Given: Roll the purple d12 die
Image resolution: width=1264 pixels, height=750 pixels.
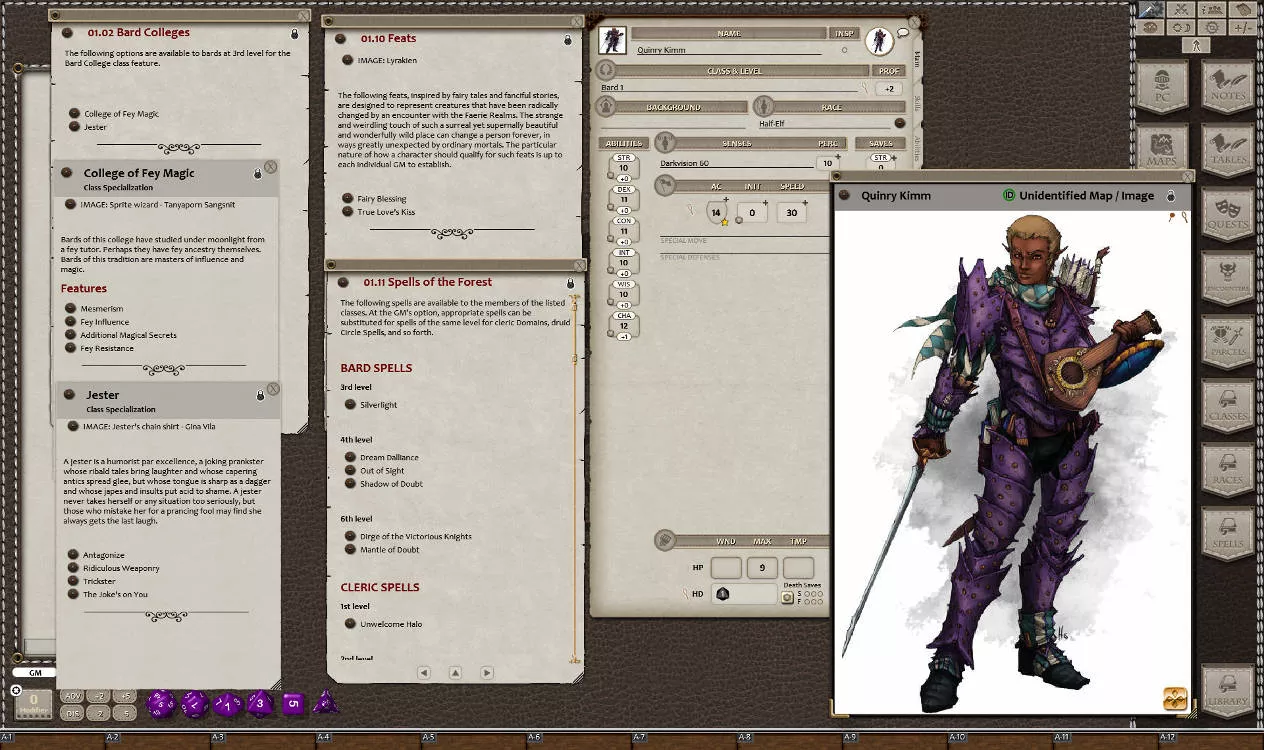Looking at the screenshot, I should [x=194, y=704].
